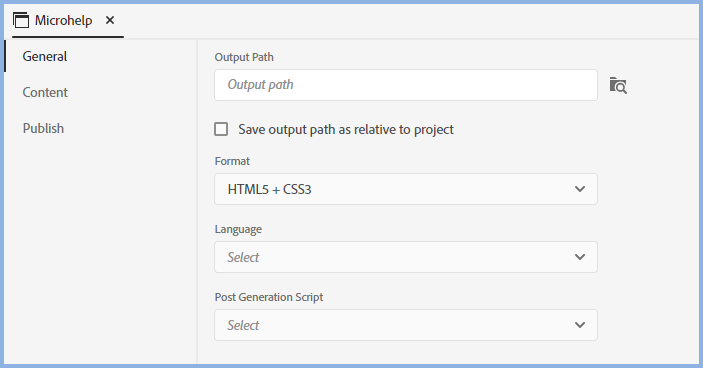Screen dimensions: 703x368
Task: Enable Save output path as relative to project
Action: click(x=221, y=129)
